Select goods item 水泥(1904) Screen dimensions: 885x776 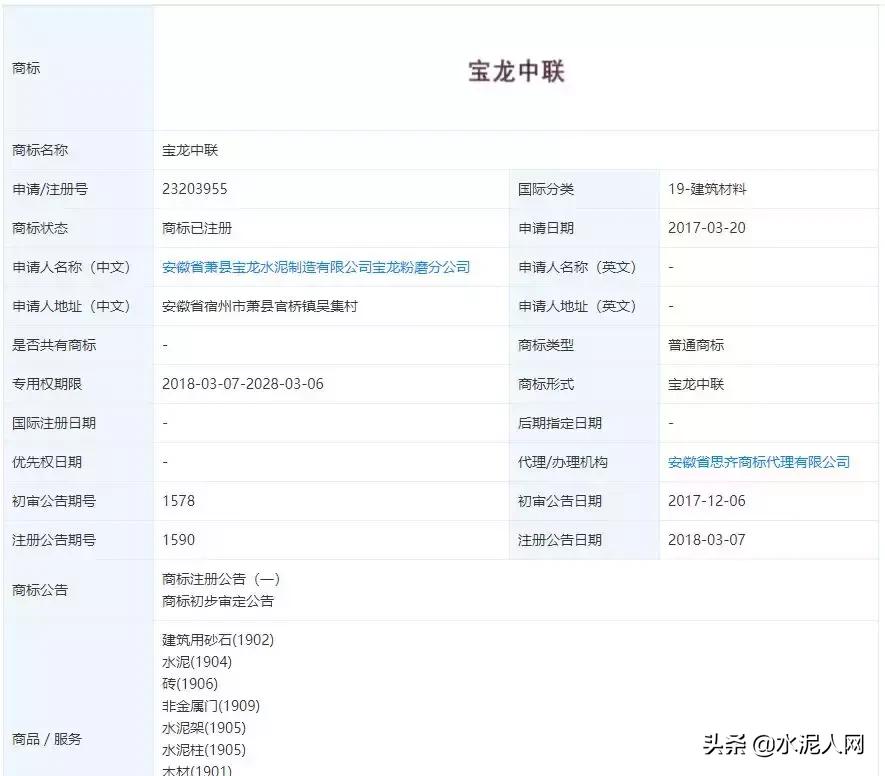197,662
